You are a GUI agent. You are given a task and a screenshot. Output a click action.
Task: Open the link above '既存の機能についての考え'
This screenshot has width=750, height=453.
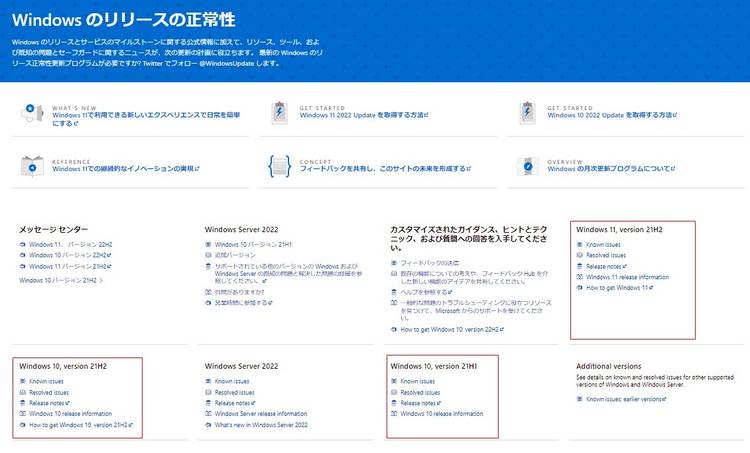tap(430, 263)
